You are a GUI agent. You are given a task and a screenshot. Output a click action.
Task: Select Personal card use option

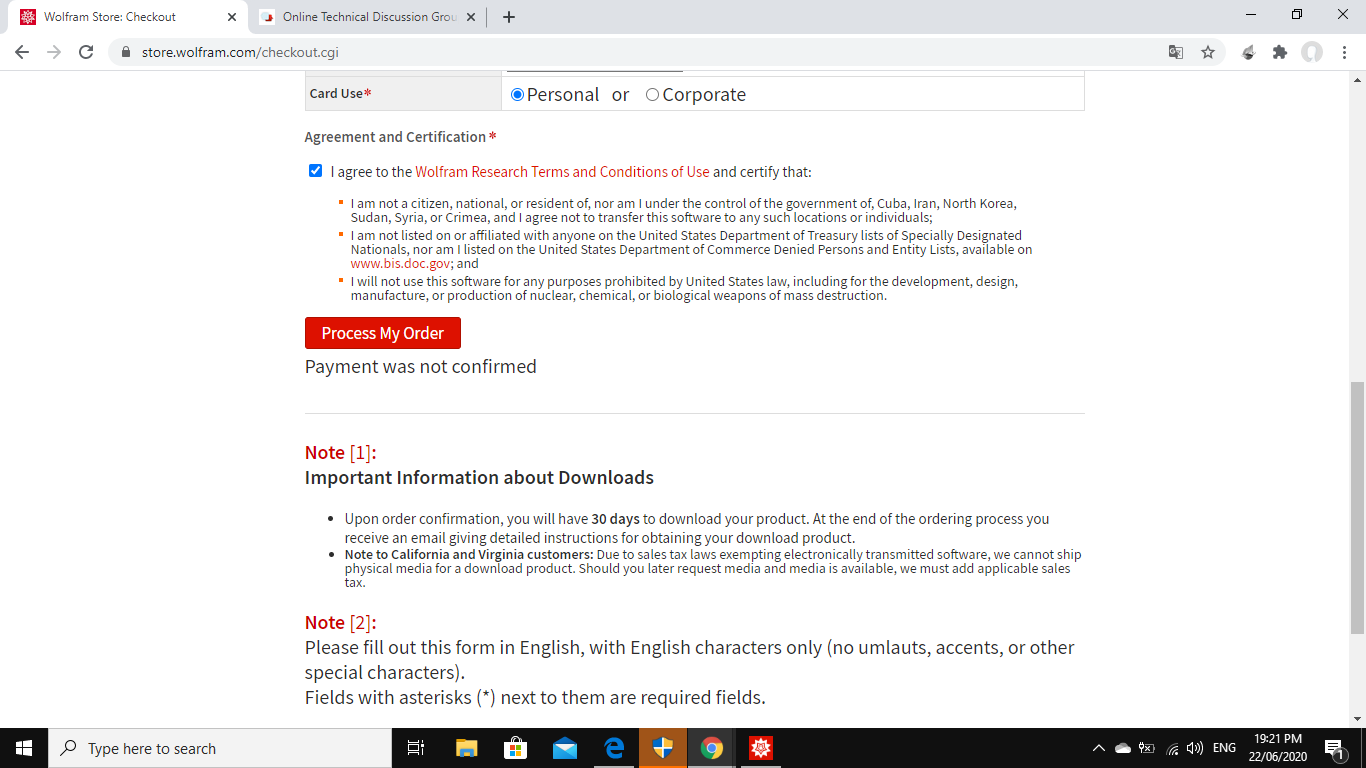click(517, 95)
